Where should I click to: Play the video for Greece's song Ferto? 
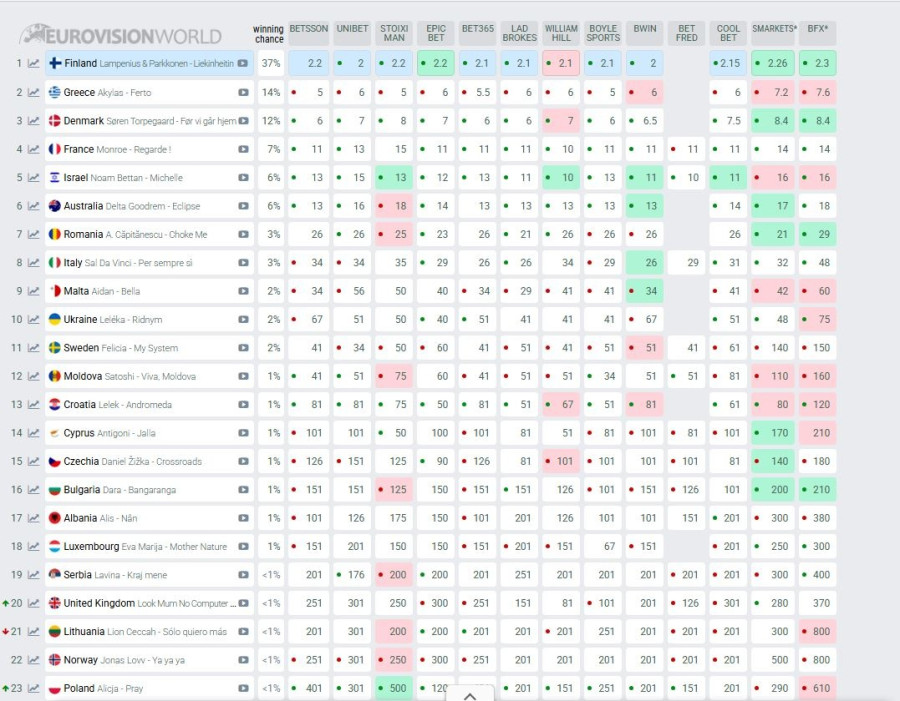click(x=243, y=92)
